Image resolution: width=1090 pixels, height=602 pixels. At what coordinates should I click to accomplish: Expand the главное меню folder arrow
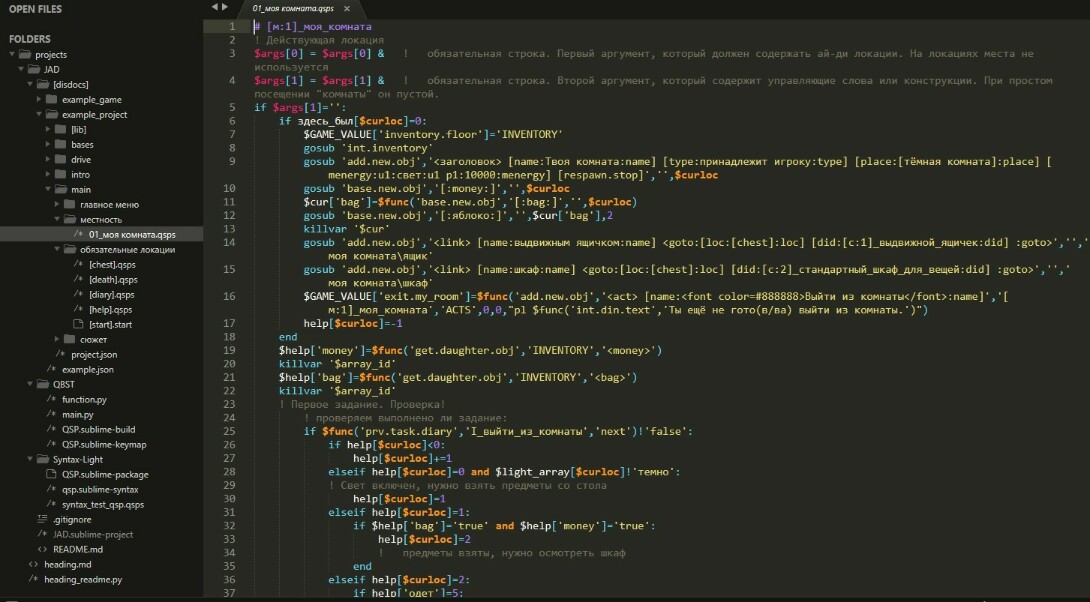[x=58, y=204]
